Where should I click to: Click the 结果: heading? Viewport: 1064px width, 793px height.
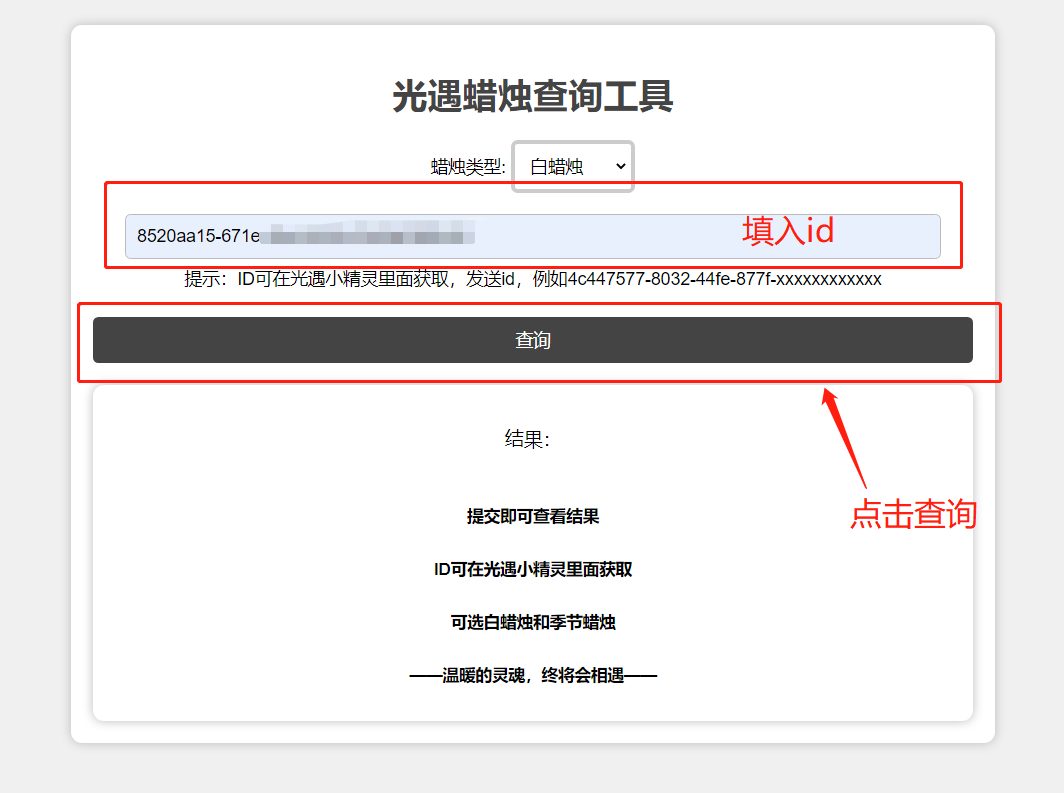(x=527, y=439)
